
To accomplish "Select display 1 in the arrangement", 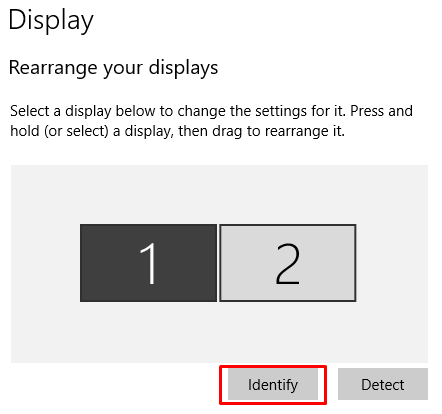I will 148,263.
